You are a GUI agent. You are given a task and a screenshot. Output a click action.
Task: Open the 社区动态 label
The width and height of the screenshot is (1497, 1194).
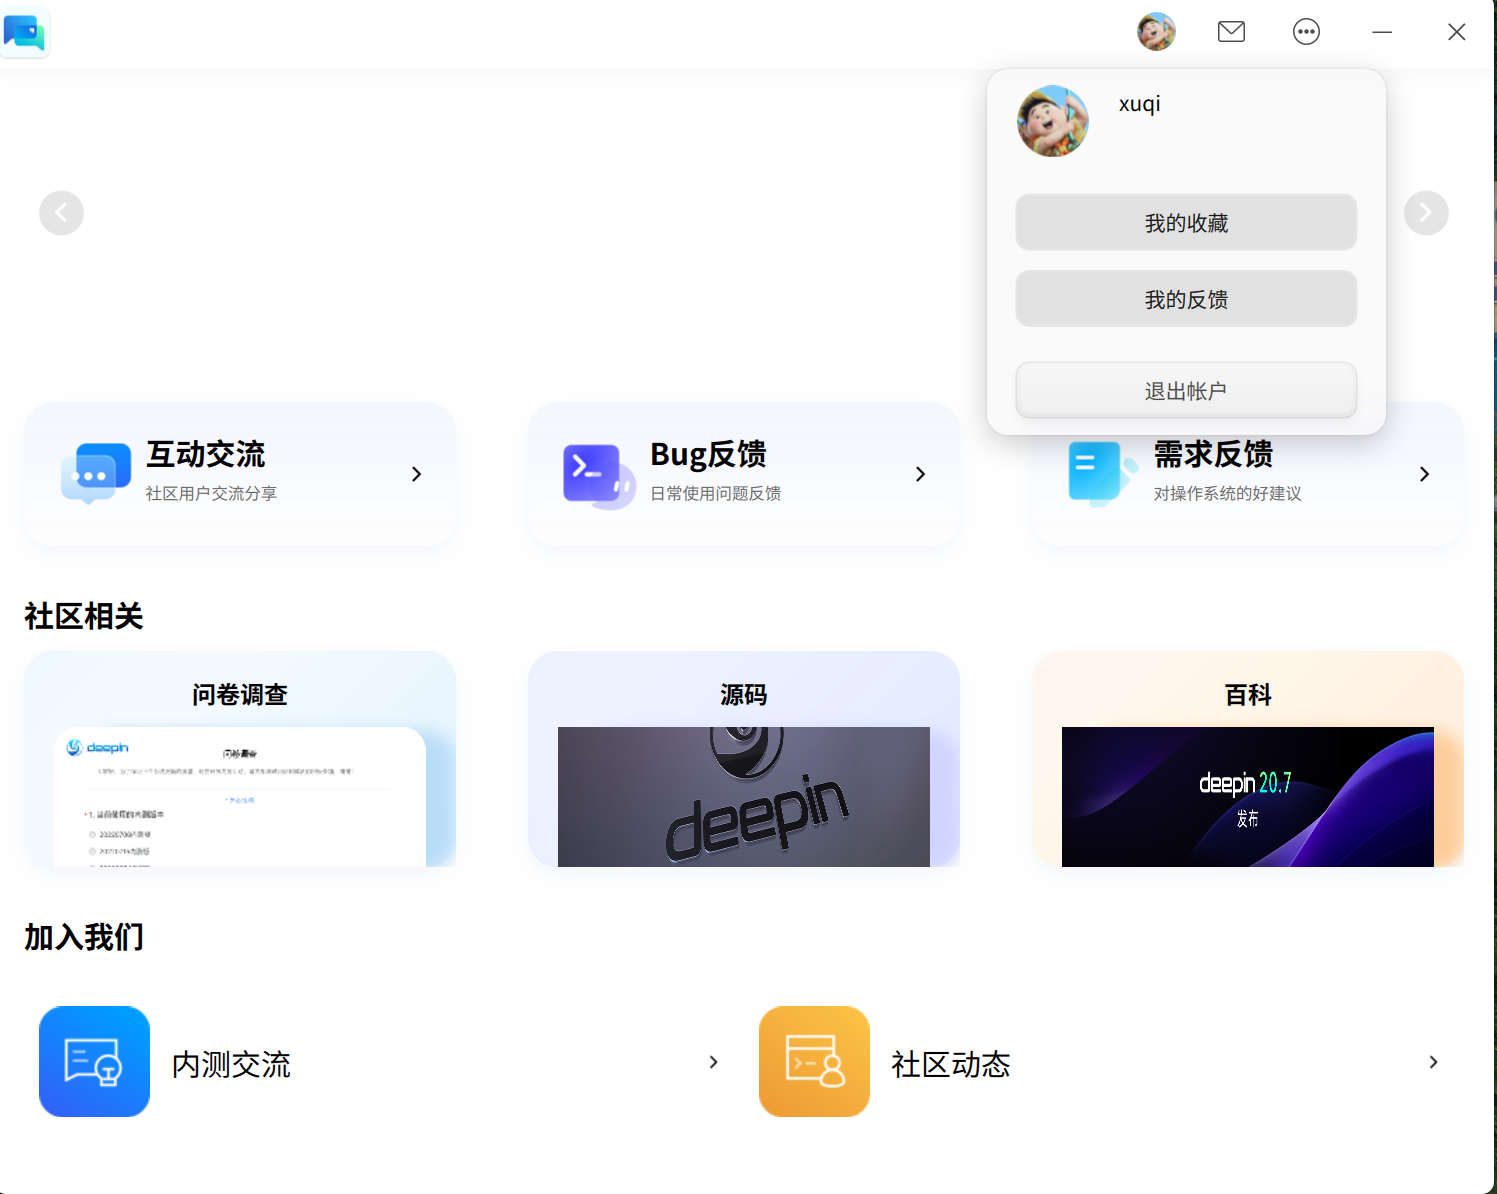click(x=951, y=1064)
